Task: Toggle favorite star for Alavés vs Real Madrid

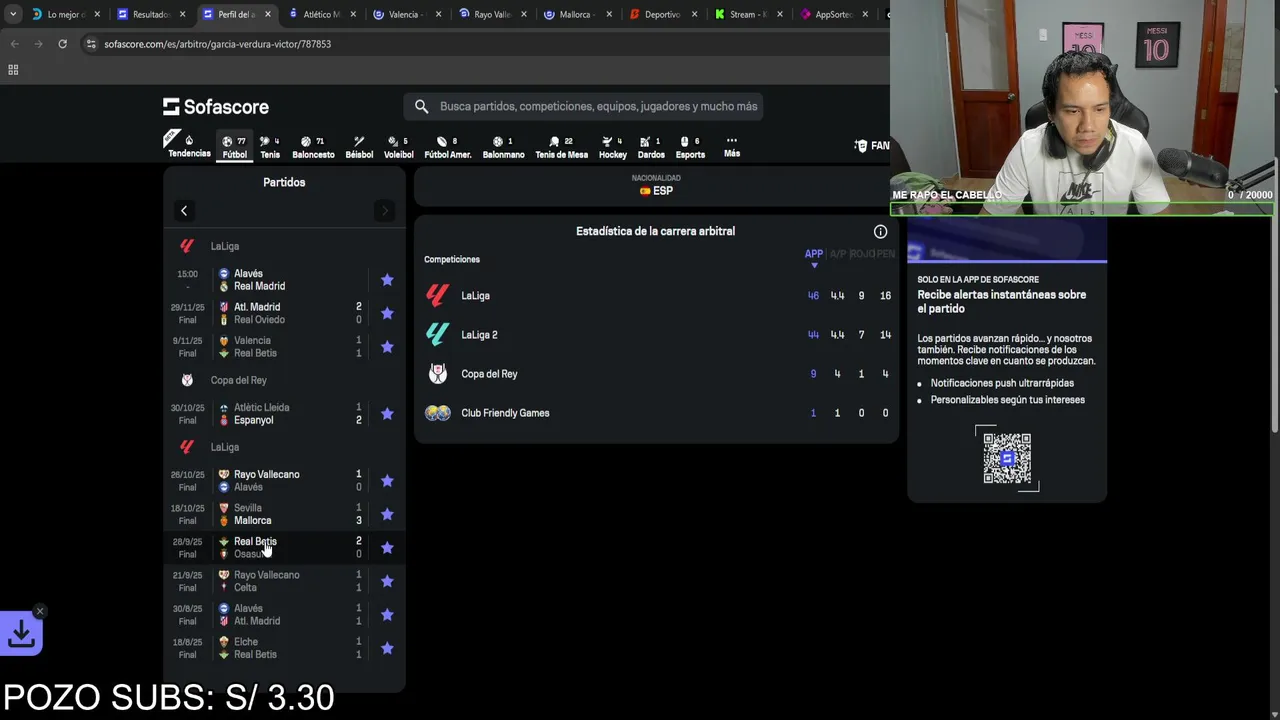Action: point(387,280)
